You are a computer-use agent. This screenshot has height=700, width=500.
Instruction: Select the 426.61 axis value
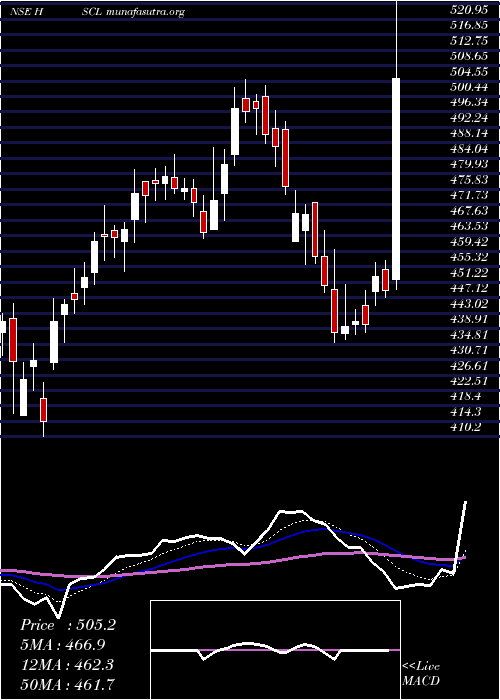click(468, 365)
